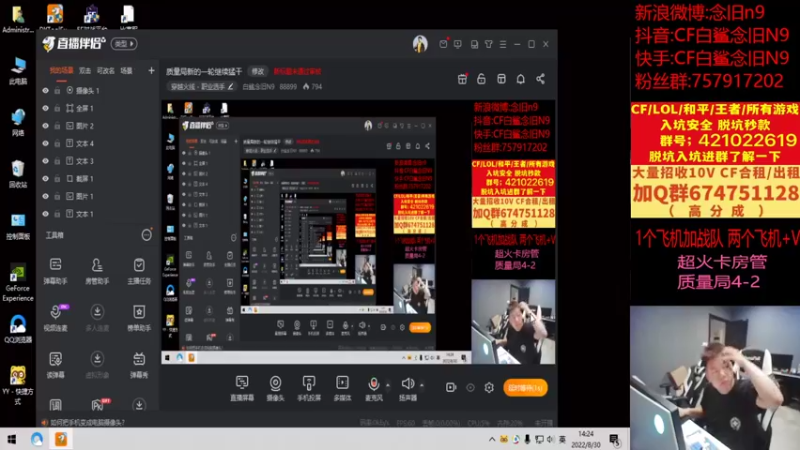Open the 视频连麦 microphone tool
This screenshot has height=450, width=800.
click(x=55, y=317)
